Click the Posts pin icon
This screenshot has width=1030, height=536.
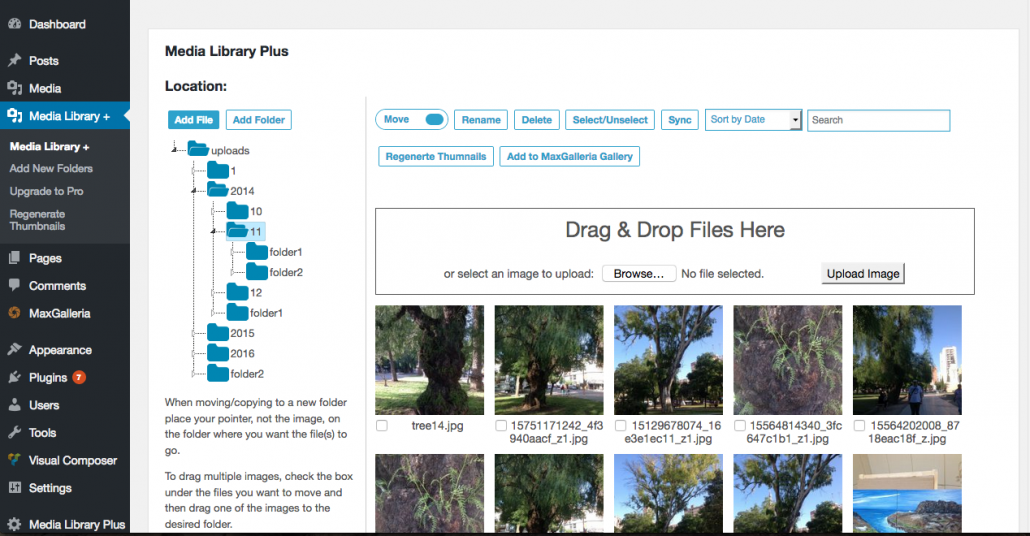click(x=14, y=60)
